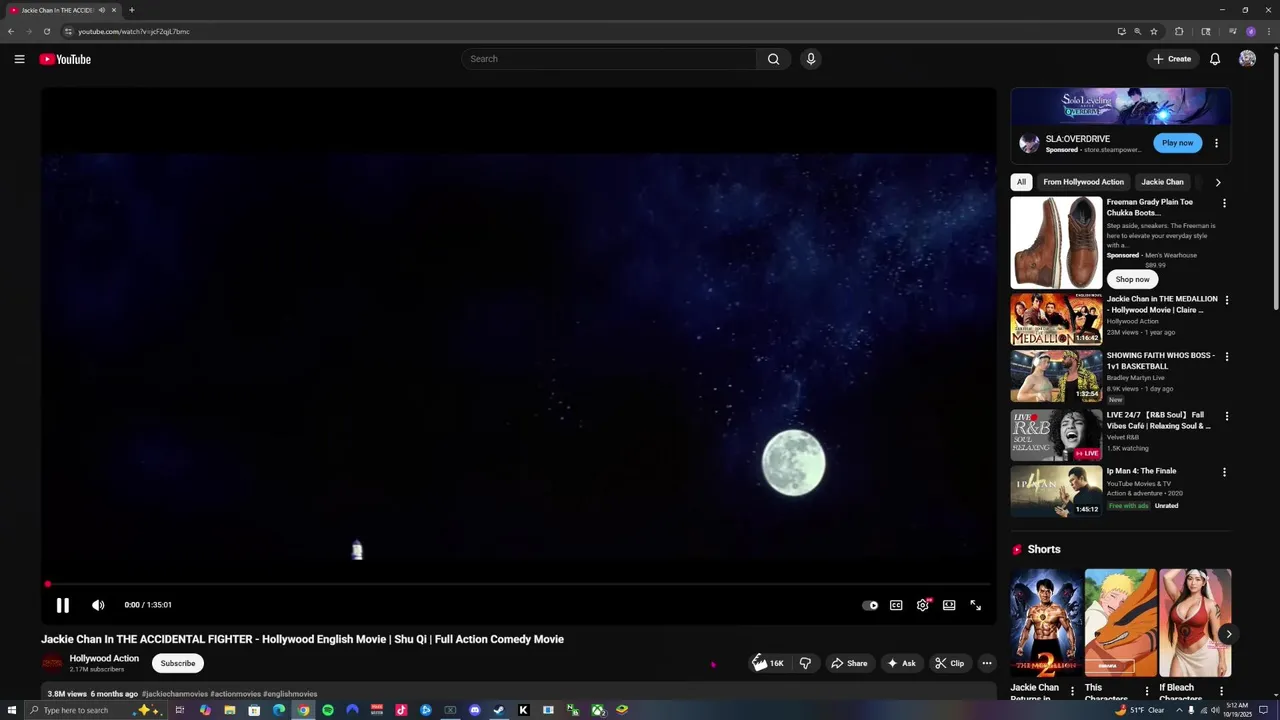
Task: Open the LIVE 24/7 R&B Soul stream
Action: tap(1056, 435)
